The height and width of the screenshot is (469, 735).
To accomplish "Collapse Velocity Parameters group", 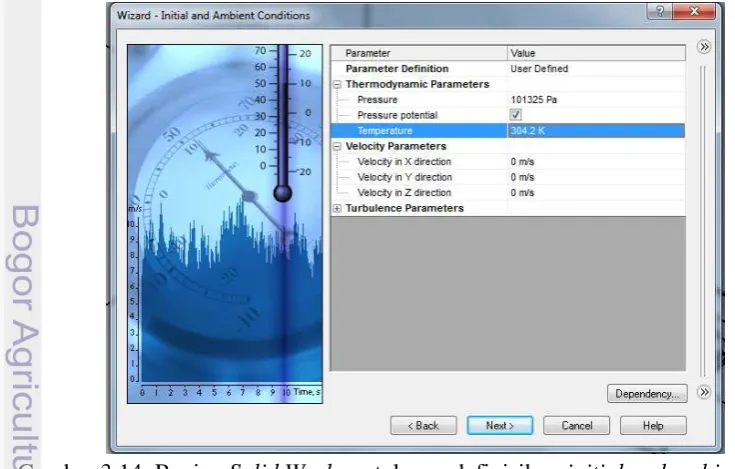I will pos(337,147).
